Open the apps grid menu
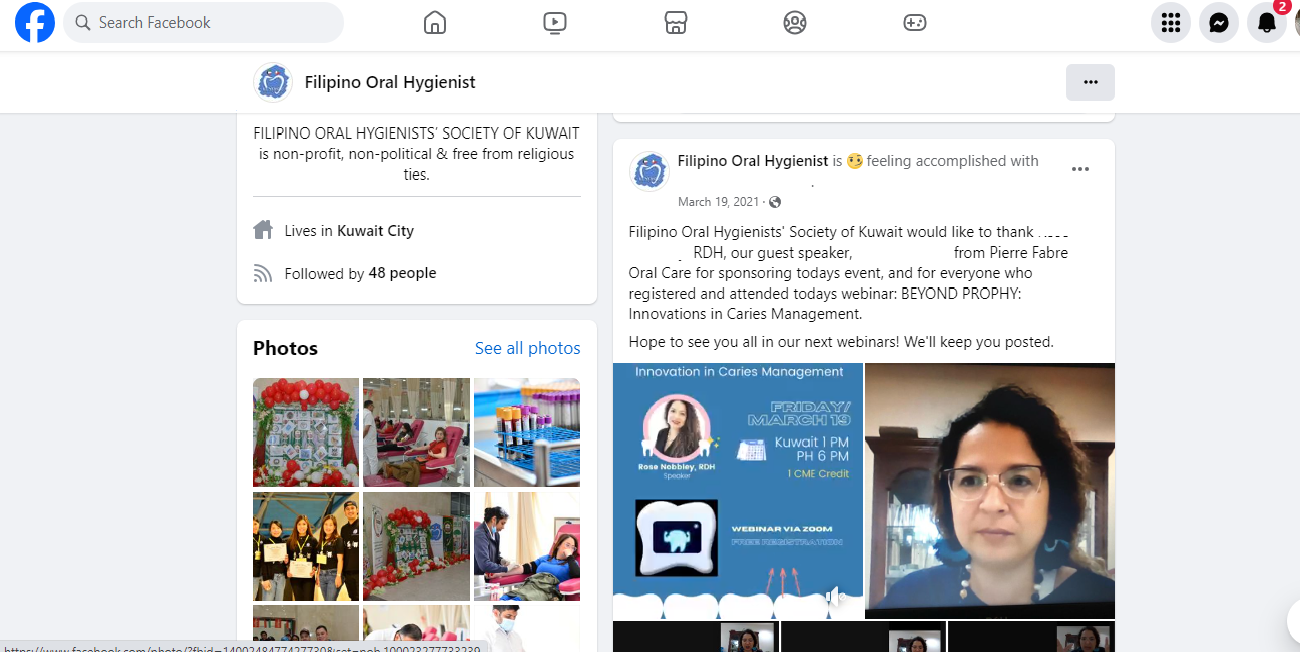 1171,22
